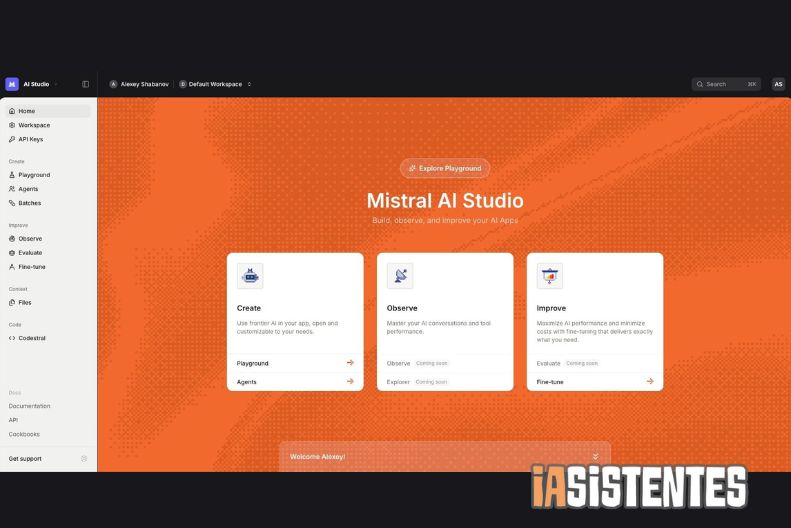This screenshot has width=791, height=528.
Task: Click Observe row in Observe card
Action: coord(445,363)
